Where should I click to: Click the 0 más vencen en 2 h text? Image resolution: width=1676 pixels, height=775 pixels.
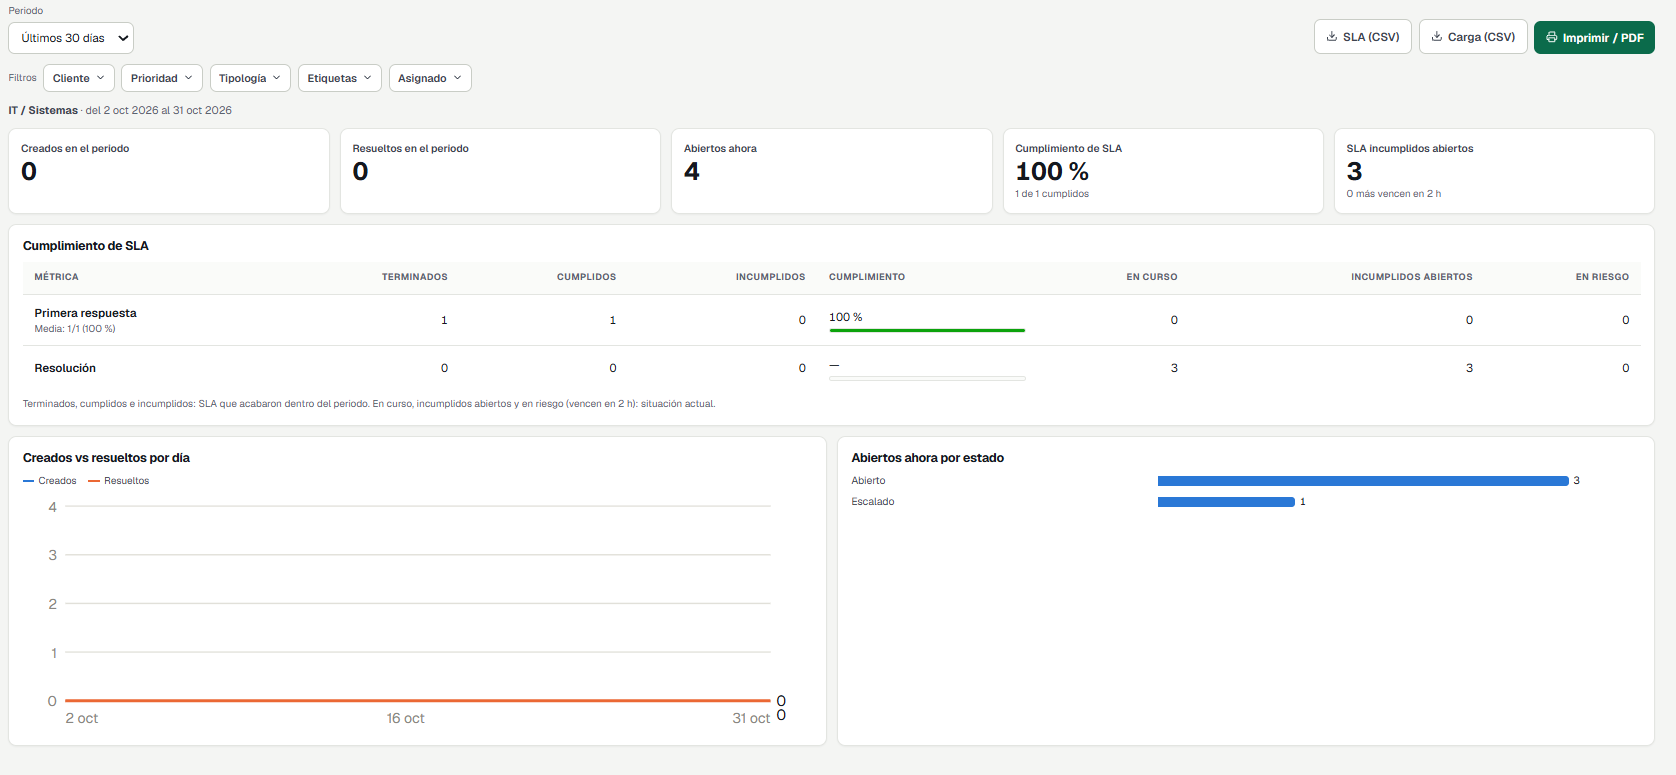1393,194
